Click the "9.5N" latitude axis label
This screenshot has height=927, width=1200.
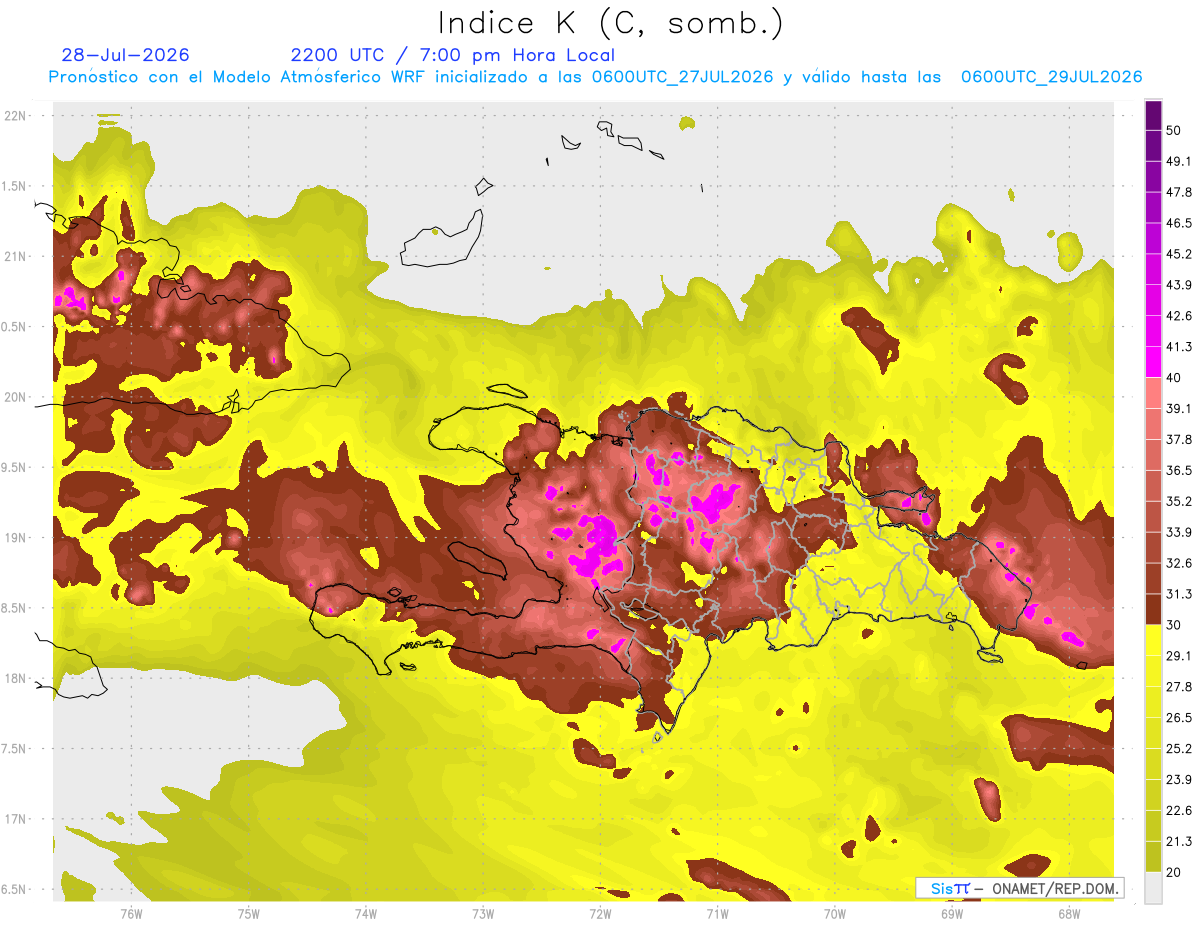coord(14,468)
